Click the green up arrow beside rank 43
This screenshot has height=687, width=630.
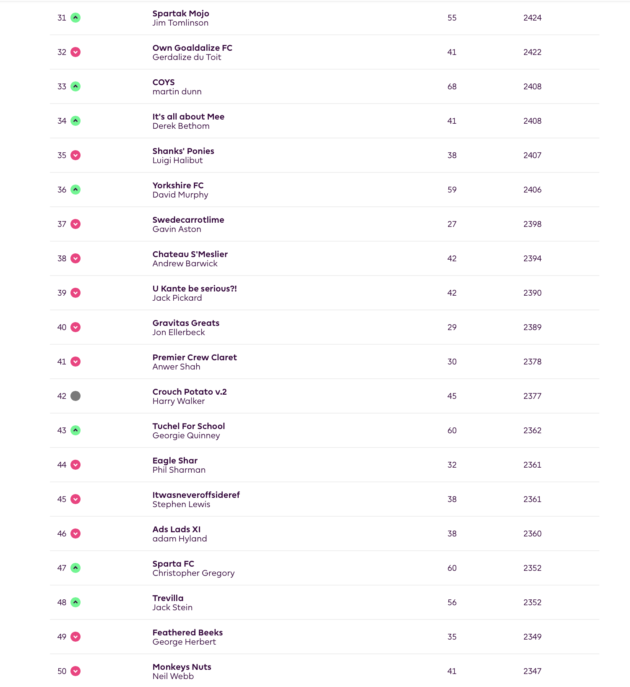click(x=75, y=430)
